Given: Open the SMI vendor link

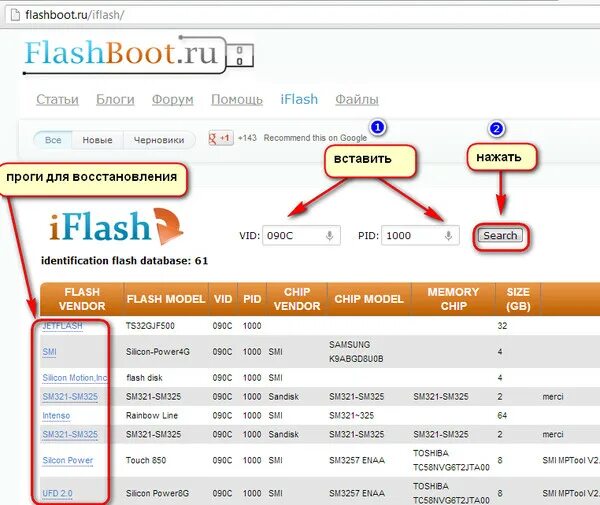Looking at the screenshot, I should 49,352.
